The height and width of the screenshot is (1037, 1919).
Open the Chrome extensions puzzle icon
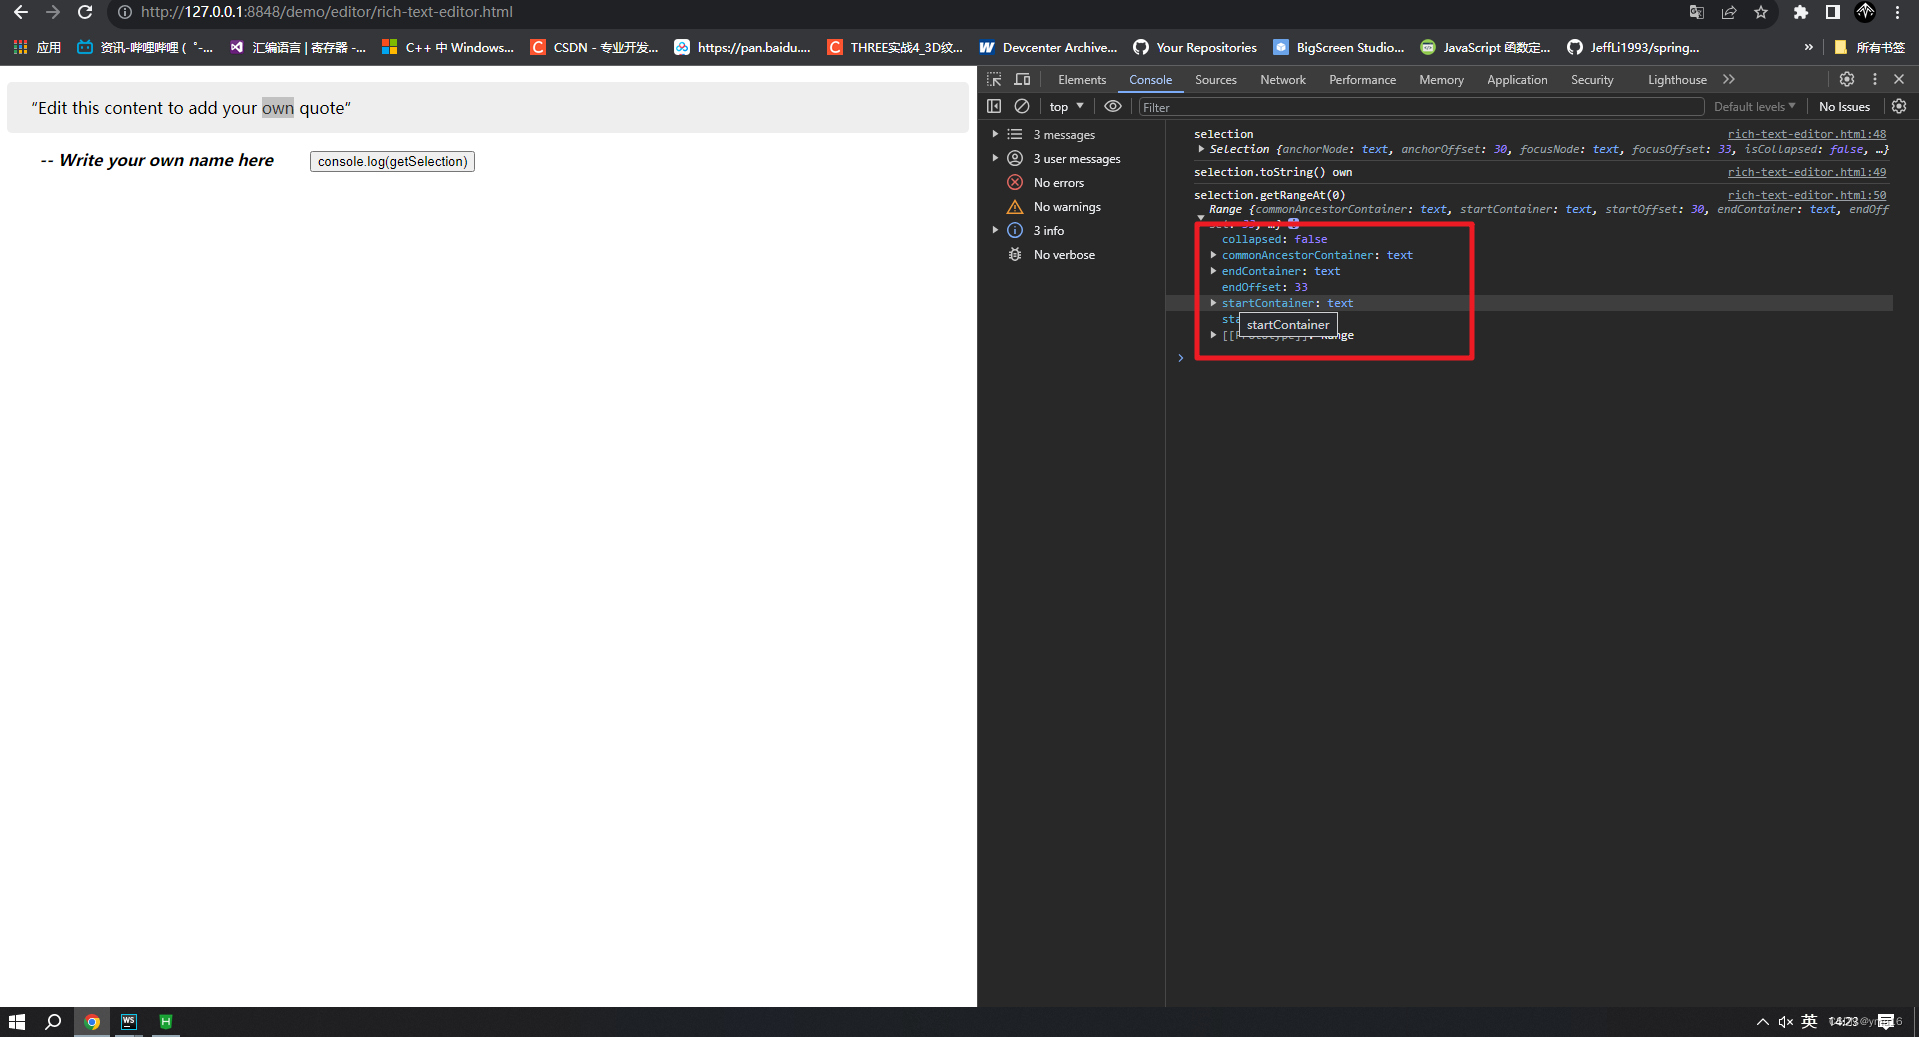tap(1801, 12)
